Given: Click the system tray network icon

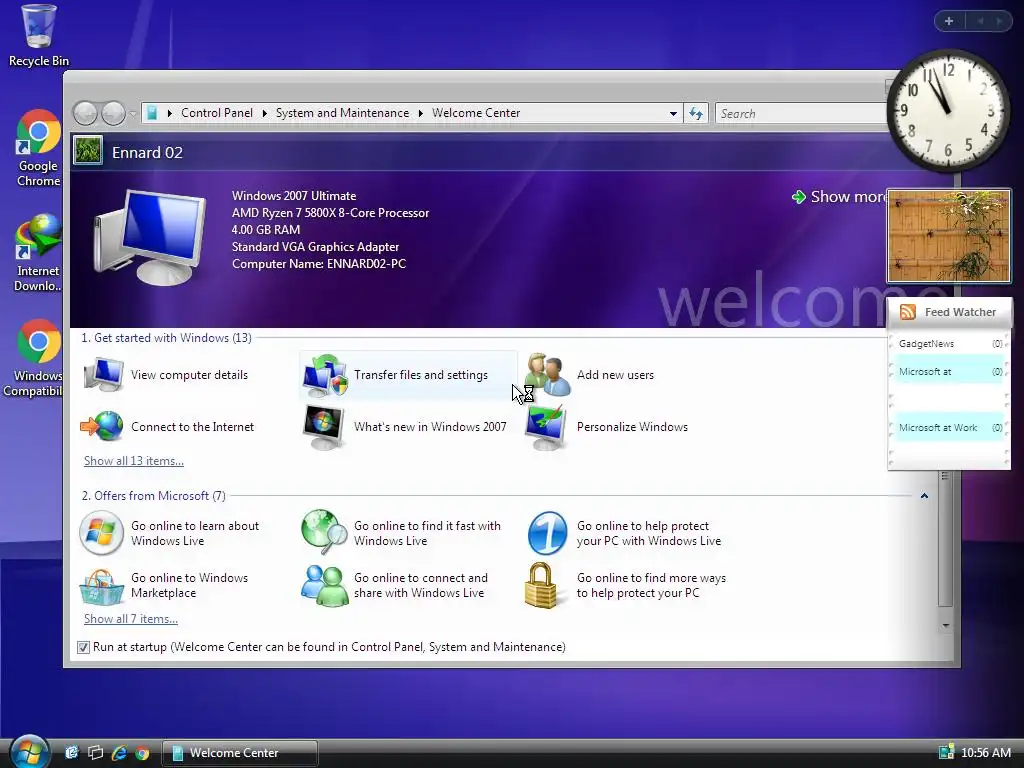Looking at the screenshot, I should click(946, 752).
